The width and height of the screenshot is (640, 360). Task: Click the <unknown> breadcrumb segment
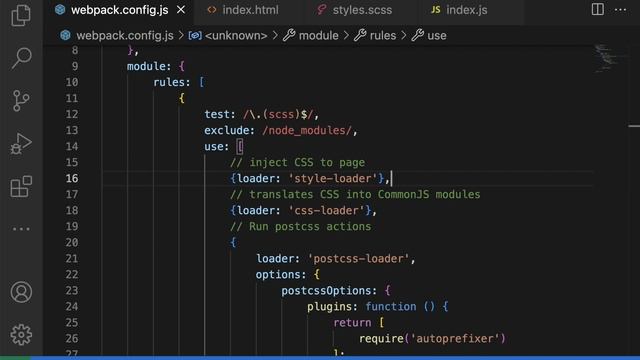coord(236,36)
